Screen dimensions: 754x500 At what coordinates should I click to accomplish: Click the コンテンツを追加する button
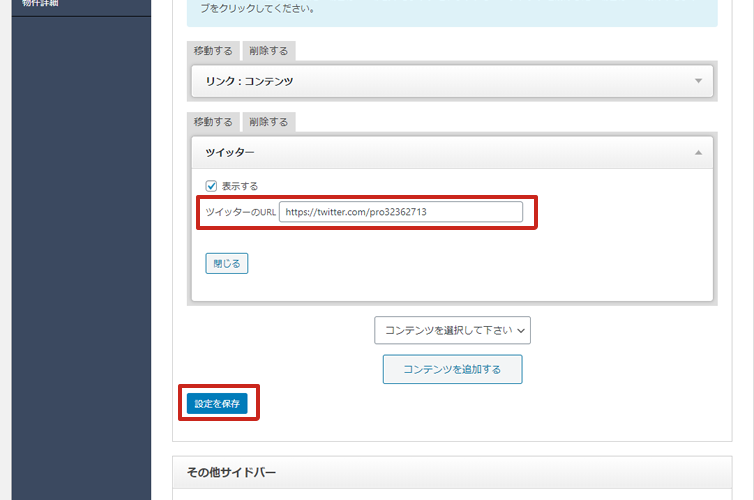[452, 369]
